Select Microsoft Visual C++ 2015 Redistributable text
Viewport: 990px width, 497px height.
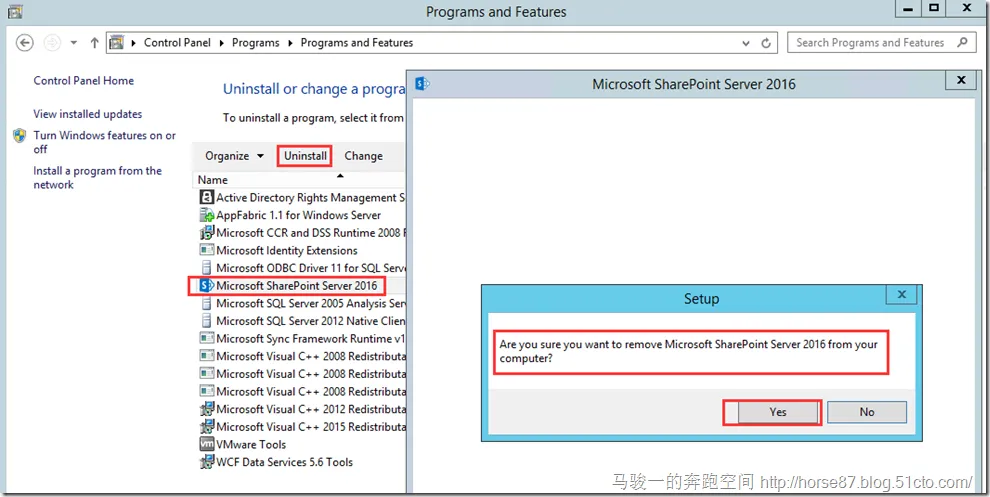click(x=311, y=427)
